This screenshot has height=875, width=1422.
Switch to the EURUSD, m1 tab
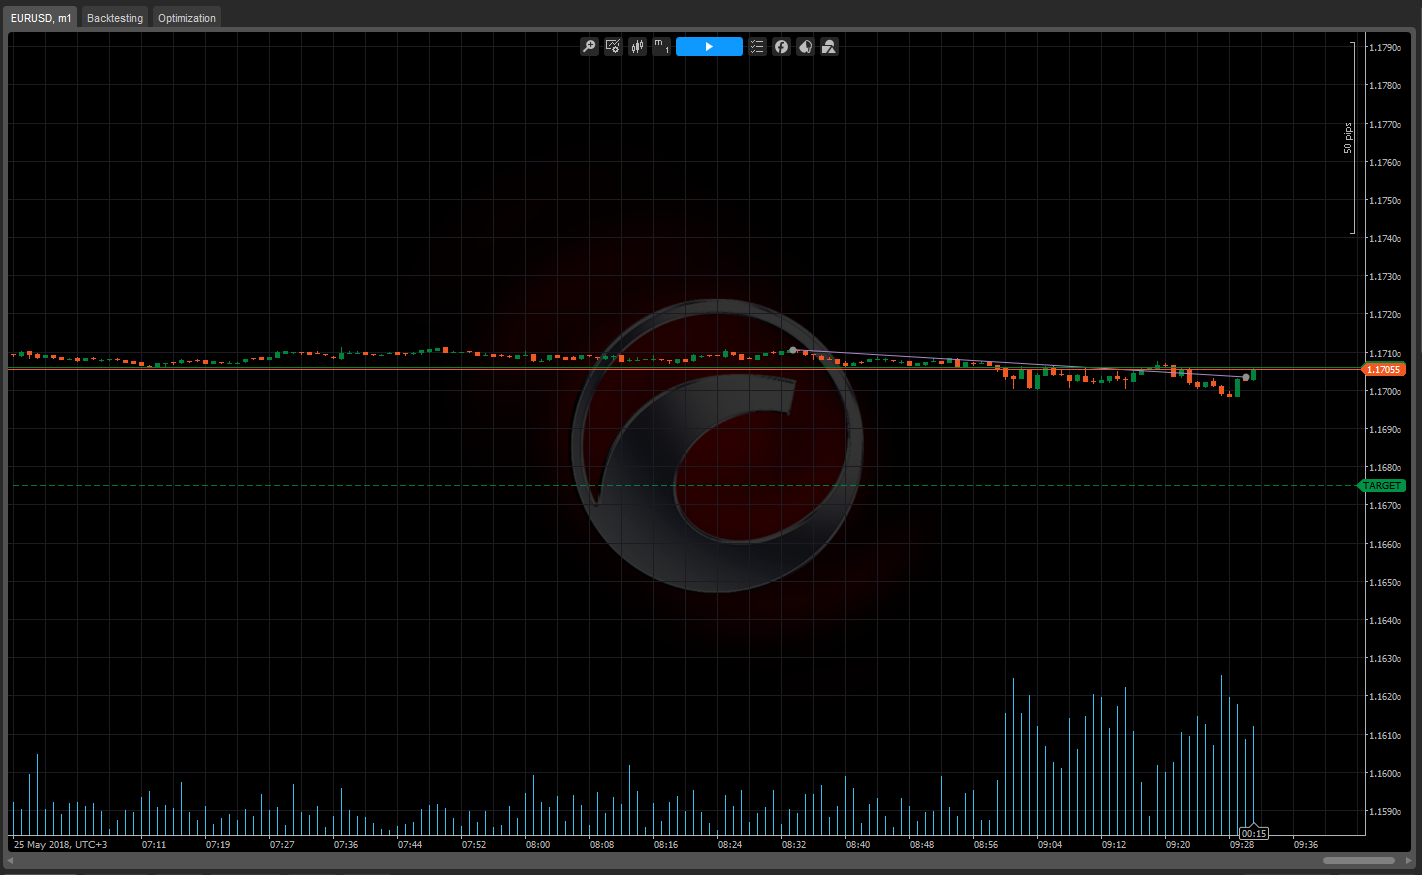click(x=41, y=18)
